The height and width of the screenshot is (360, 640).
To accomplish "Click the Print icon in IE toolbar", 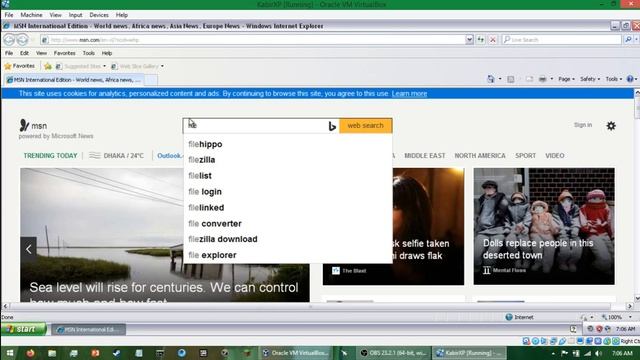I will (542, 79).
